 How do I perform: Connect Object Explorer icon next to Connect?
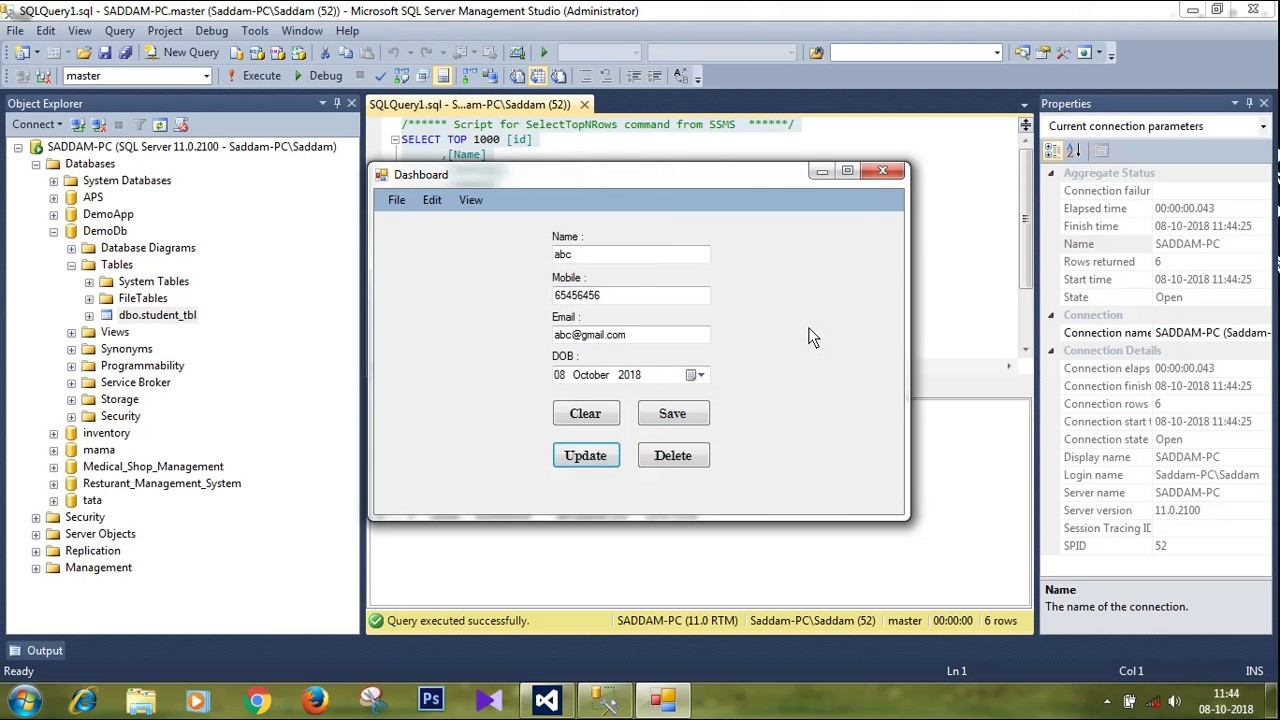(77, 125)
